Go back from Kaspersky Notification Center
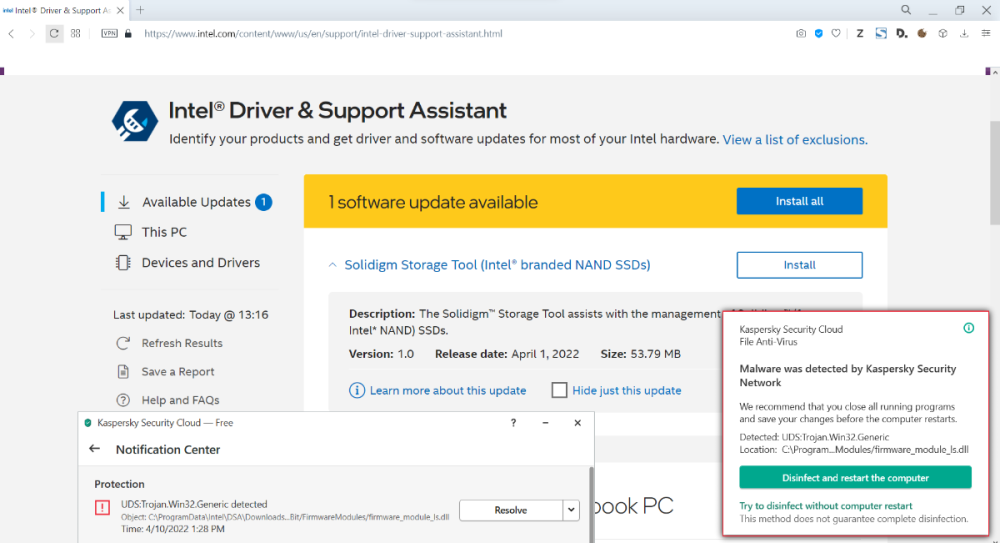Viewport: 1000px width, 543px height. 94,449
